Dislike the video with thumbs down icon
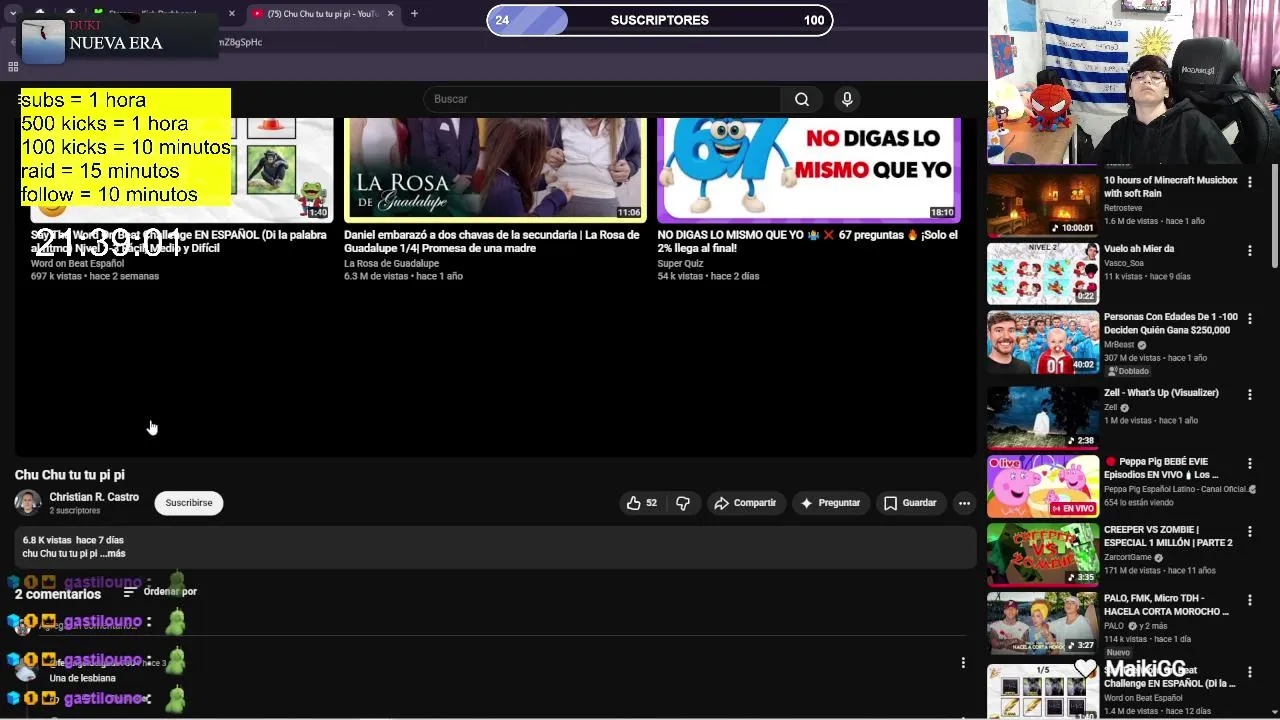This screenshot has height=720, width=1280. click(x=683, y=503)
